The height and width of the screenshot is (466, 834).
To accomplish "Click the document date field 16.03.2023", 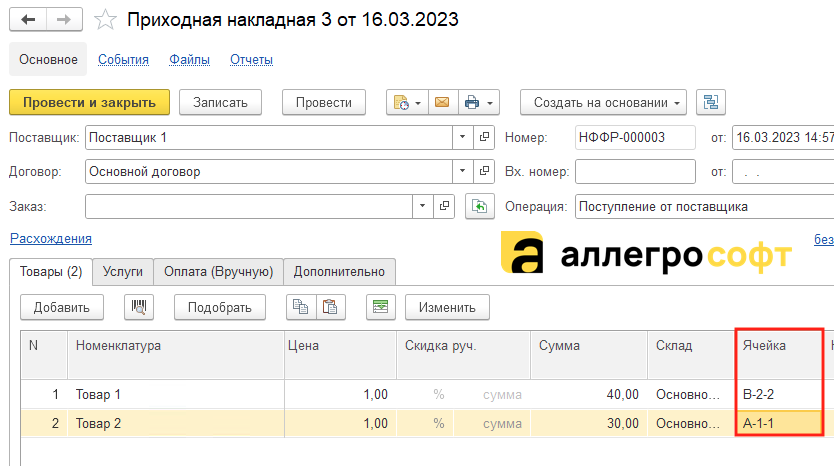I will [783, 137].
